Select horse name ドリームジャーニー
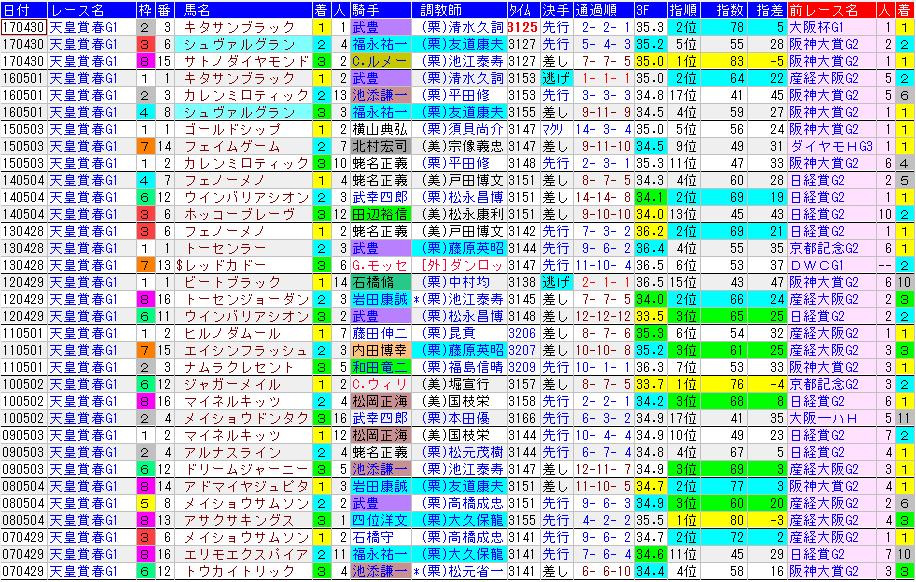This screenshot has width=916, height=582. 247,469
